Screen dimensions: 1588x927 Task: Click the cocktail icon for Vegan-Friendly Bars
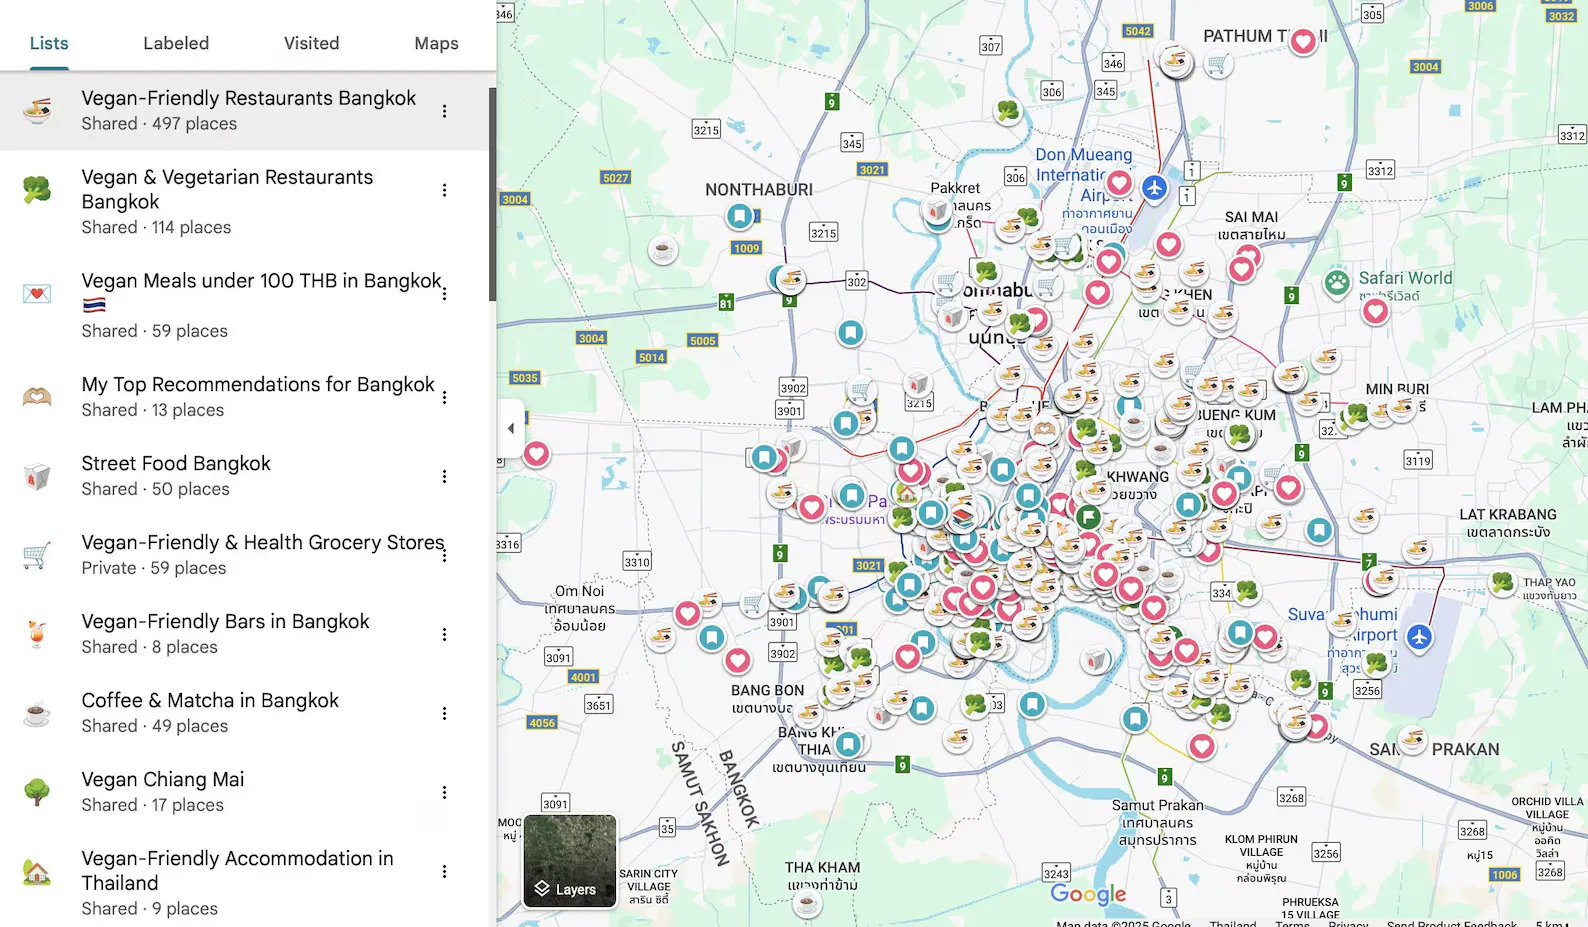point(37,634)
